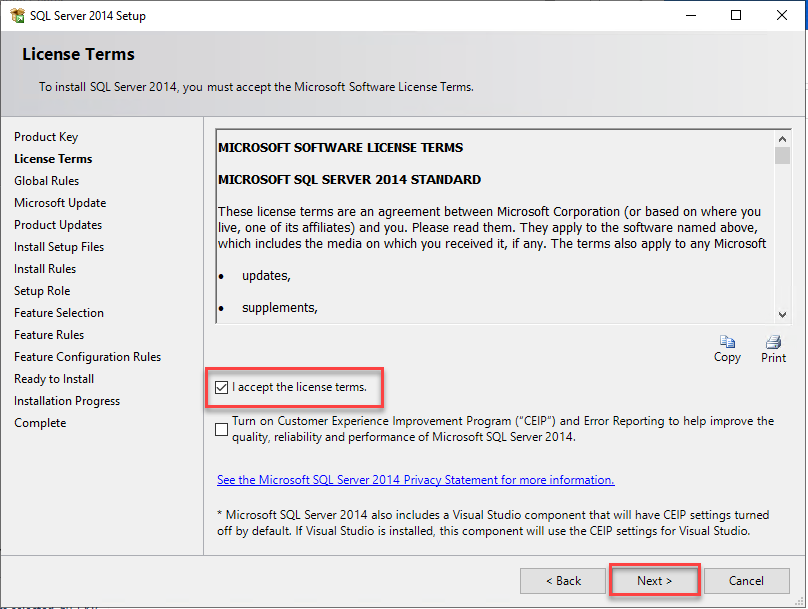
Task: Click the Next button
Action: click(654, 581)
